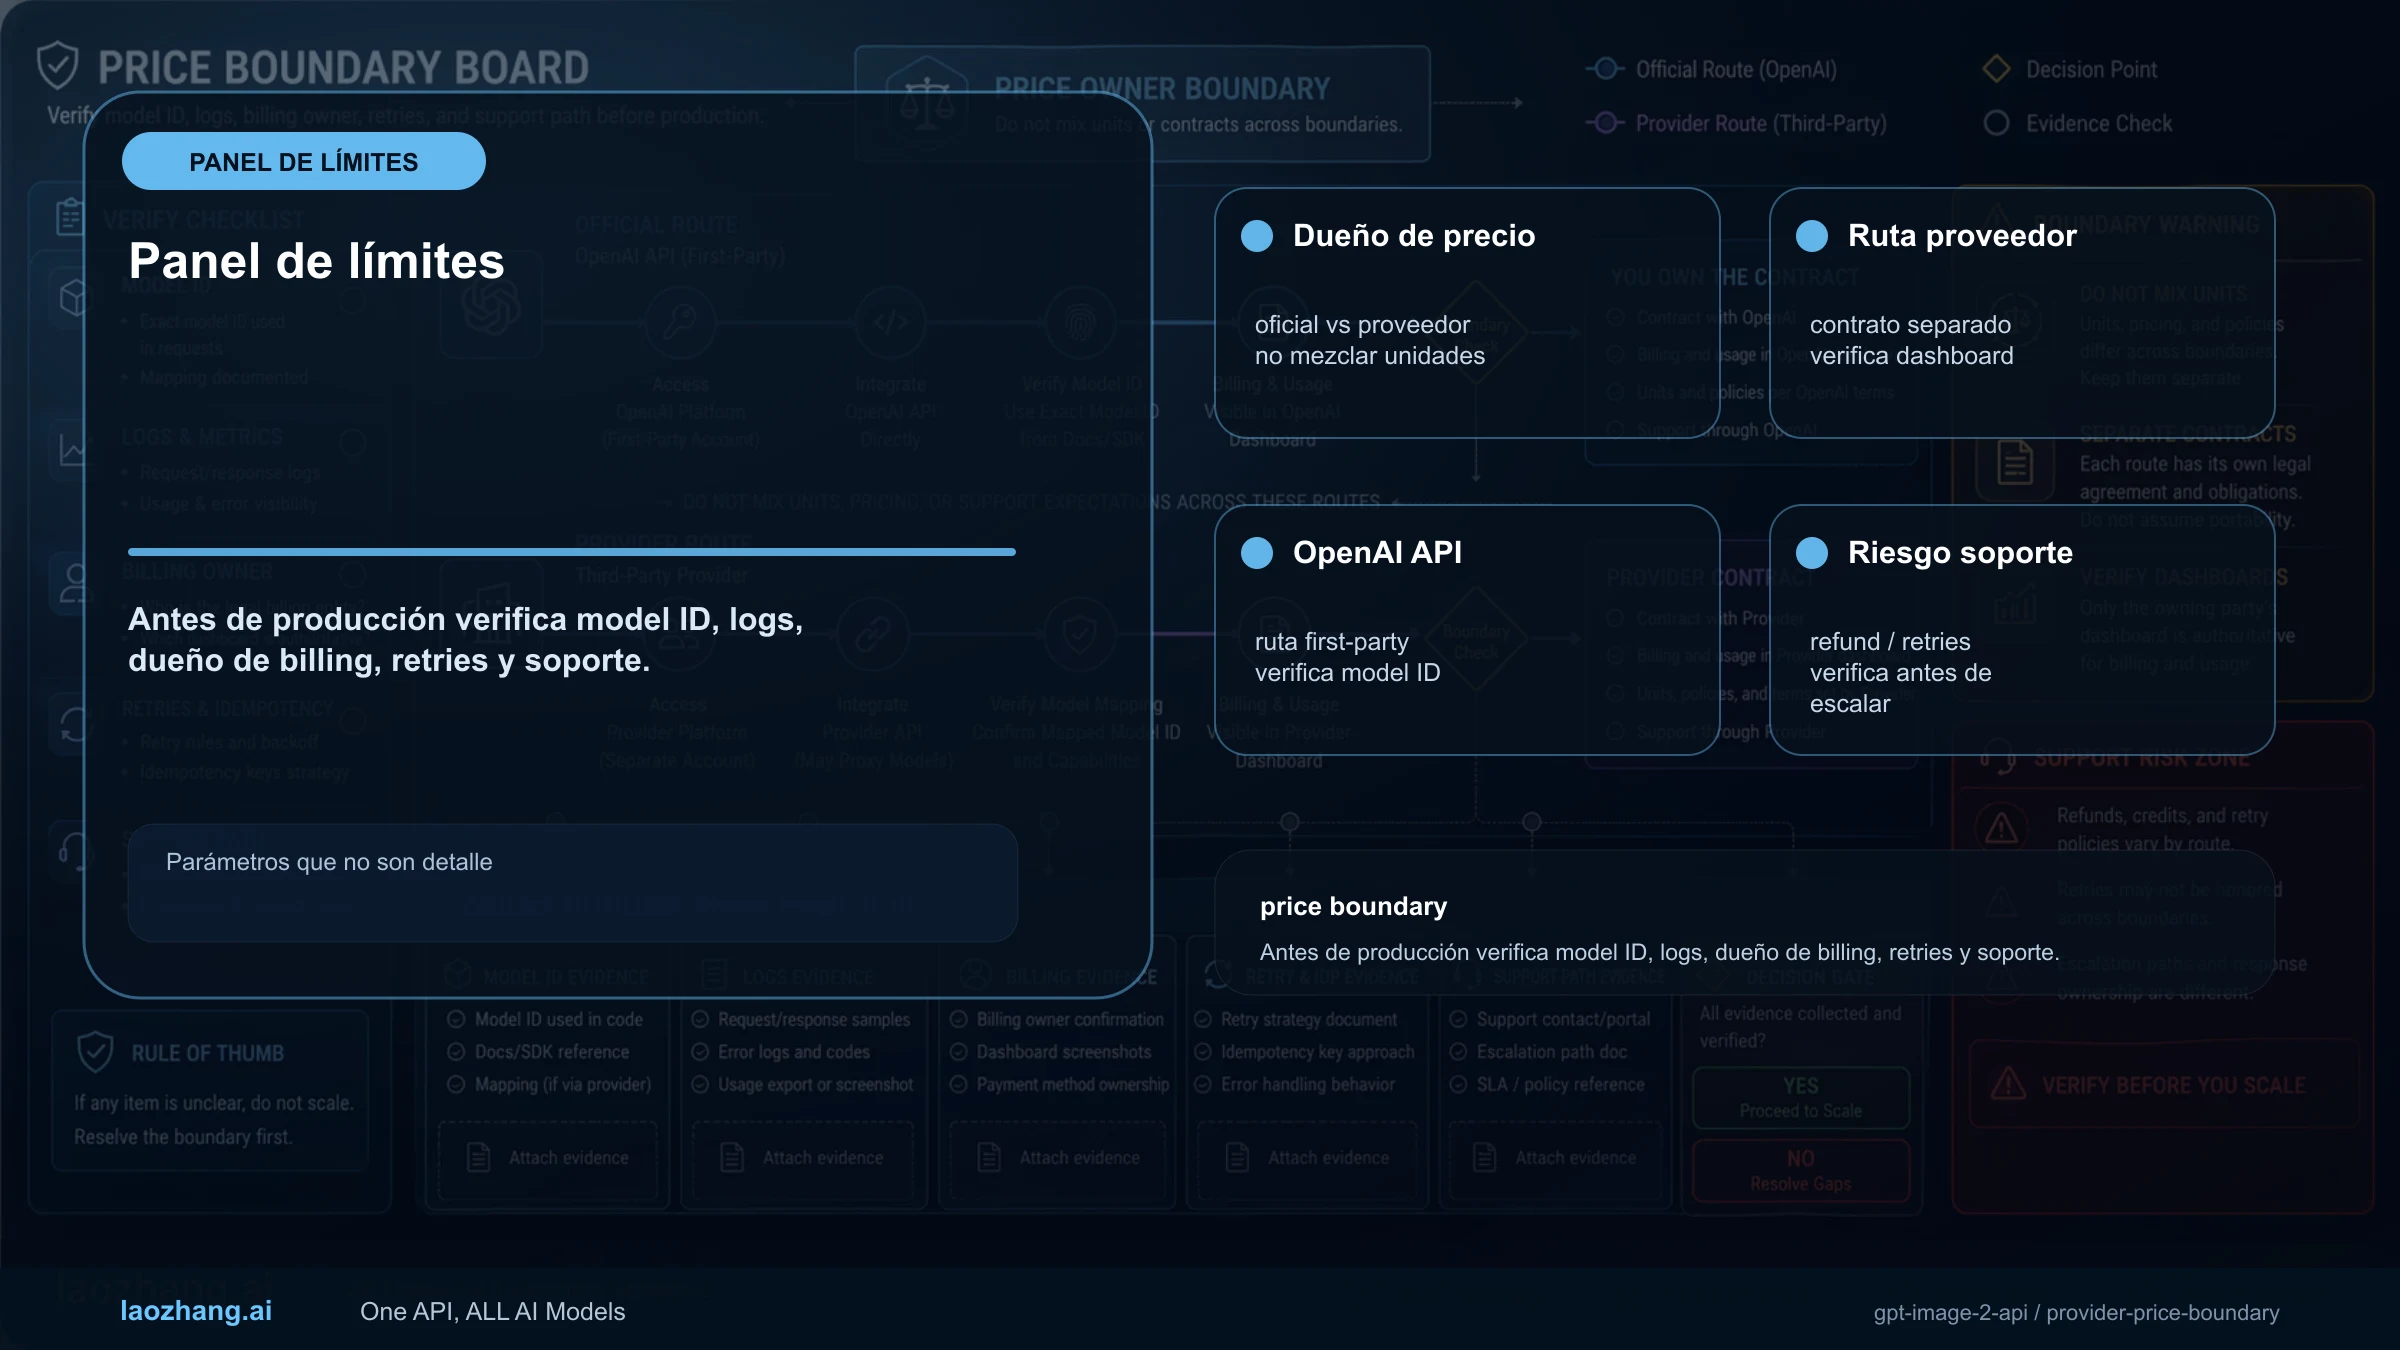Click Verify Before You Scale banner

tap(2164, 1084)
